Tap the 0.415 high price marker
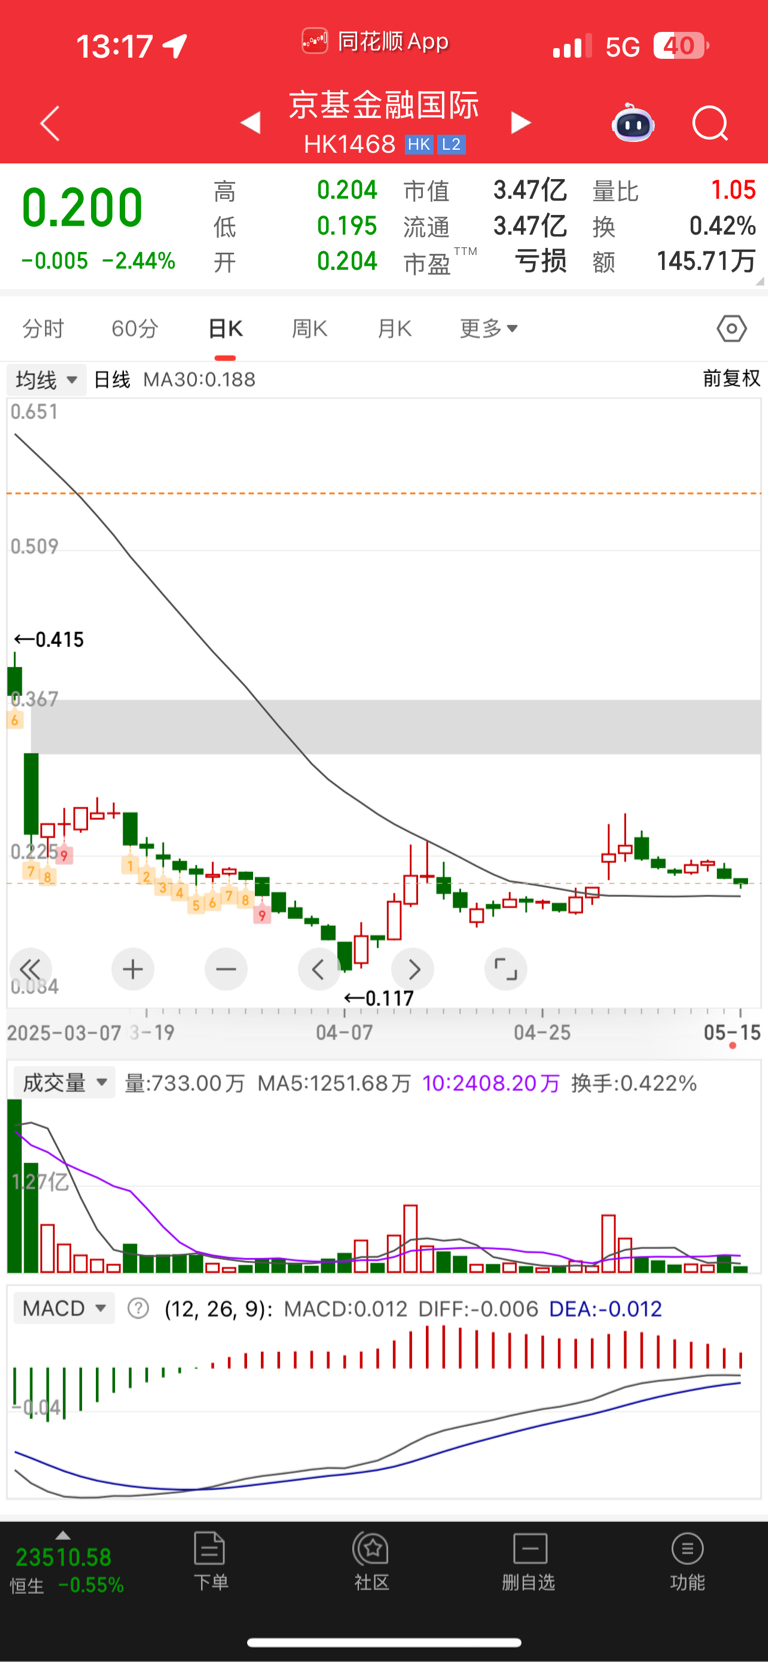The image size is (768, 1662). (x=48, y=639)
